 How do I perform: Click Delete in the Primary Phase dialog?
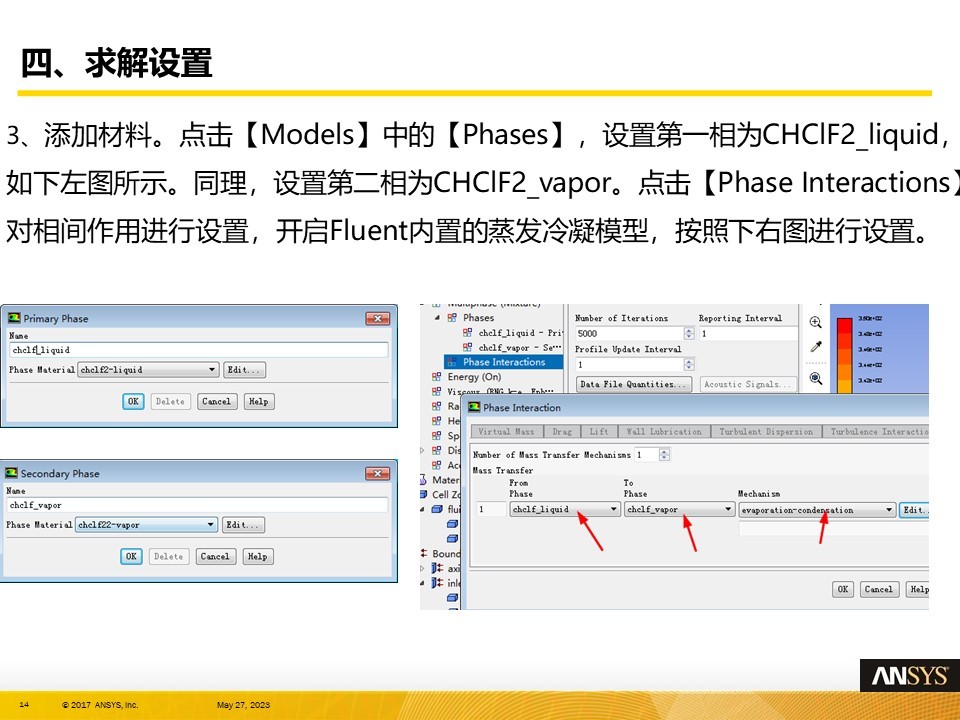click(x=170, y=402)
